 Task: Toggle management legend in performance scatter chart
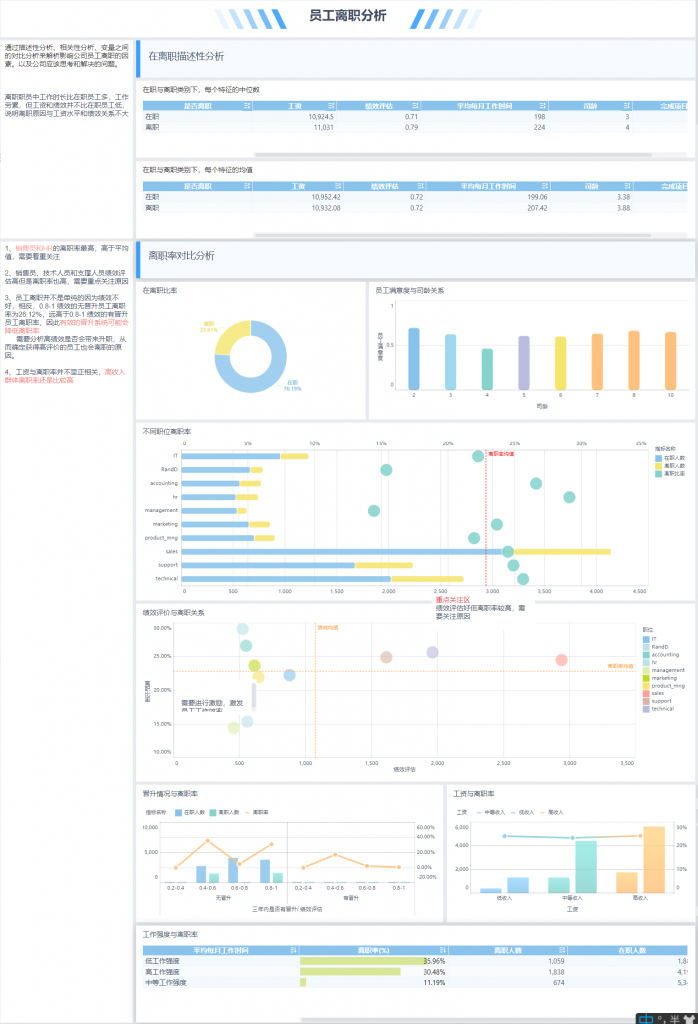tap(663, 670)
